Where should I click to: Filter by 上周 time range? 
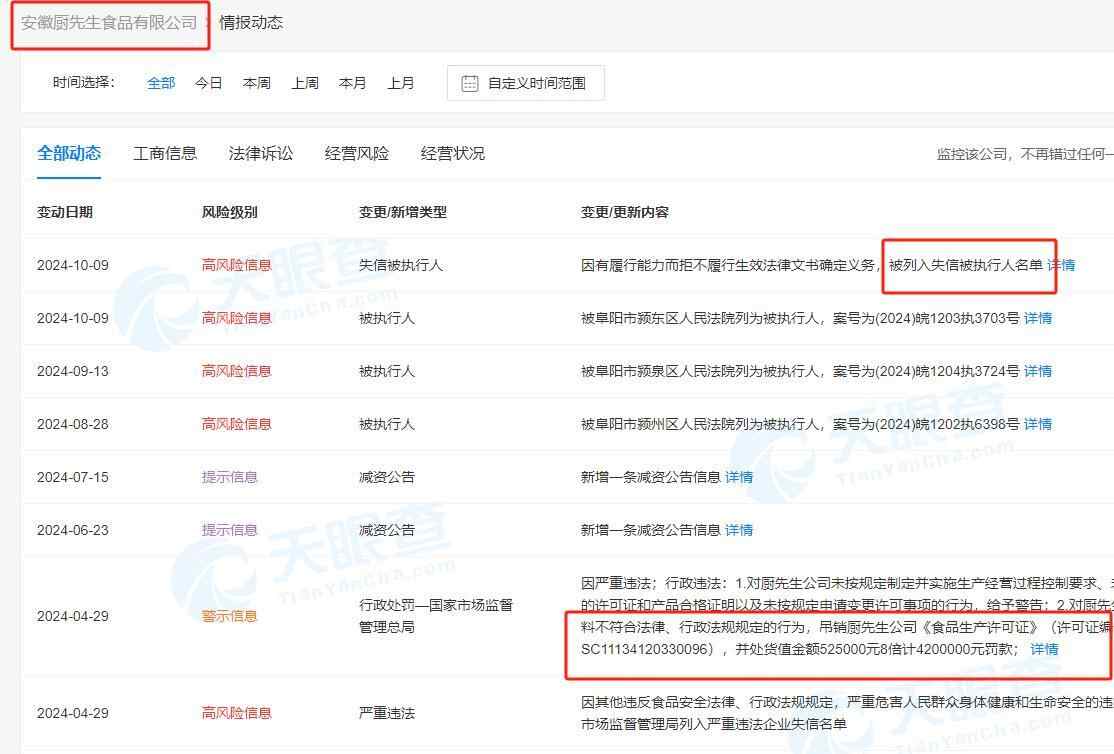[x=305, y=83]
